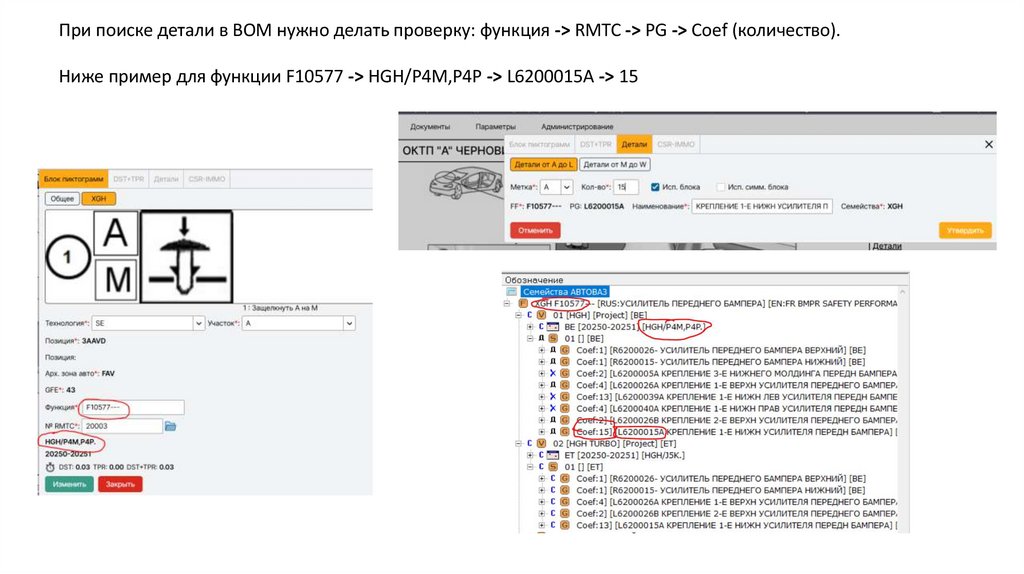Switch to Блок пиктограмм tab in right dialog
Image resolution: width=1024 pixels, height=574 pixels.
[x=539, y=144]
